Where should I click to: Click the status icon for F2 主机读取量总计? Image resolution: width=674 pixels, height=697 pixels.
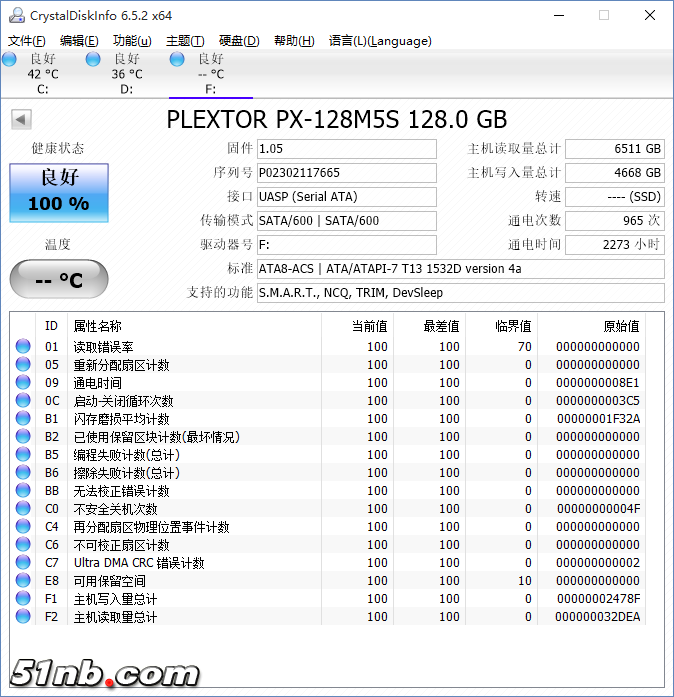[x=23, y=616]
